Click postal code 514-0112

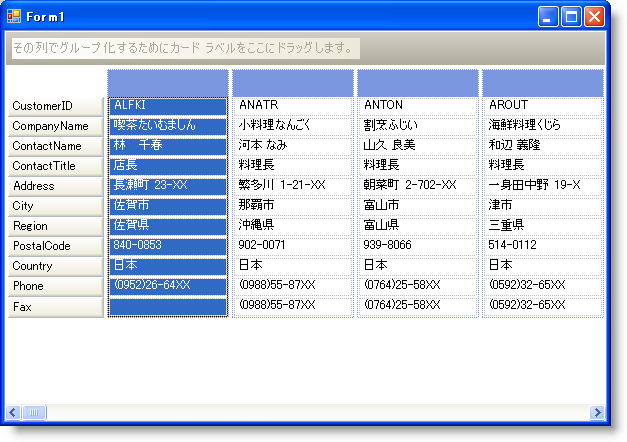(x=543, y=246)
